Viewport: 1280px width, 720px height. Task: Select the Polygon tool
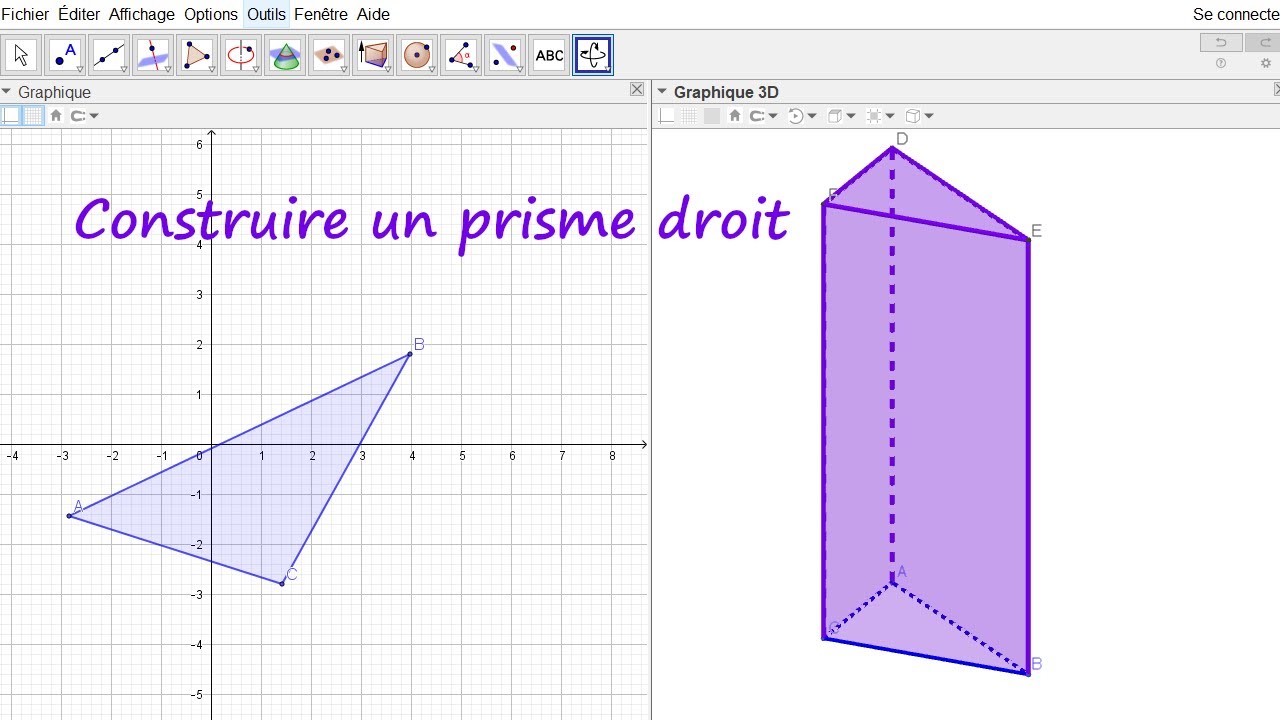(x=197, y=55)
